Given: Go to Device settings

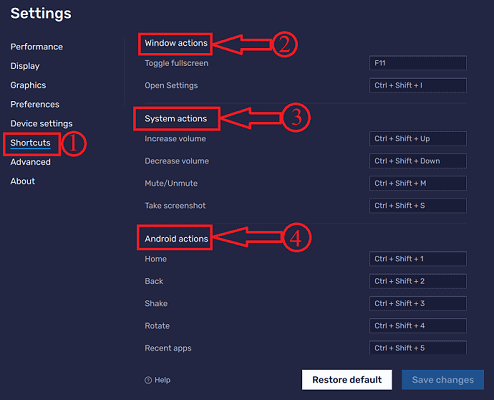Looking at the screenshot, I should click(x=41, y=124).
